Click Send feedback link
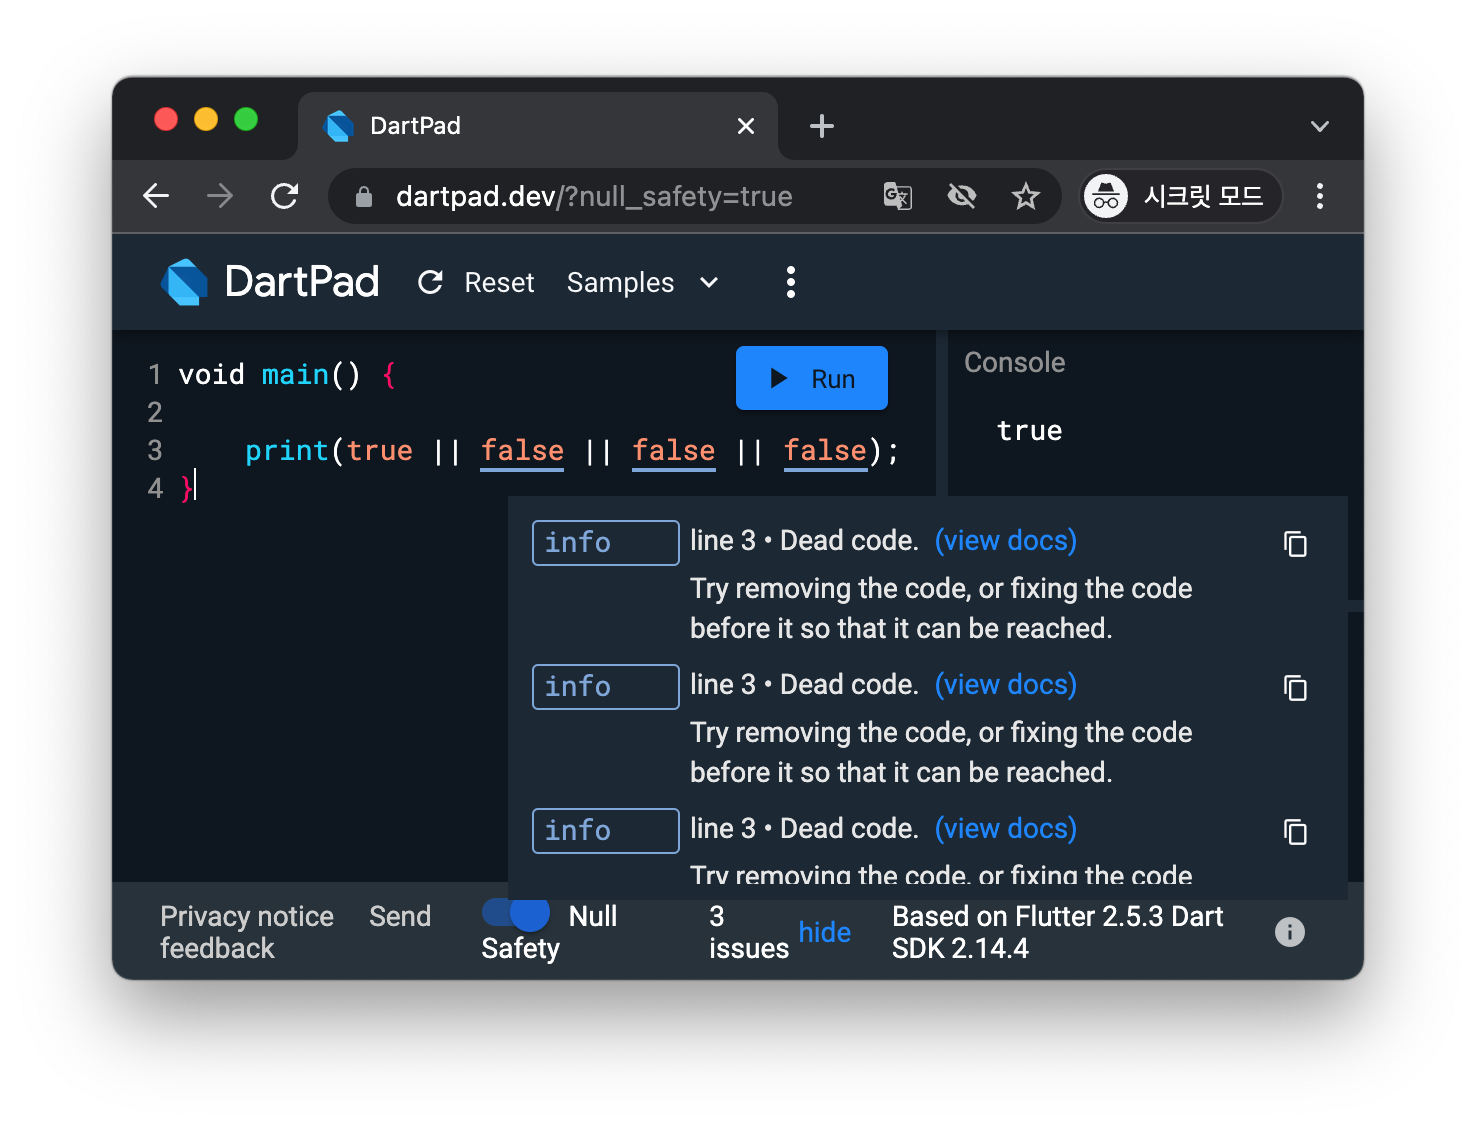The width and height of the screenshot is (1476, 1128). pyautogui.click(x=295, y=932)
